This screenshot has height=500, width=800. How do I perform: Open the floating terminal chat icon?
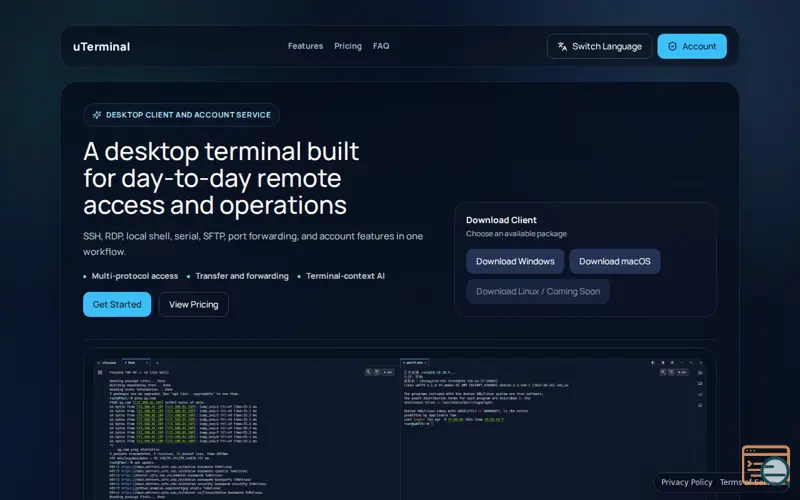point(766,466)
